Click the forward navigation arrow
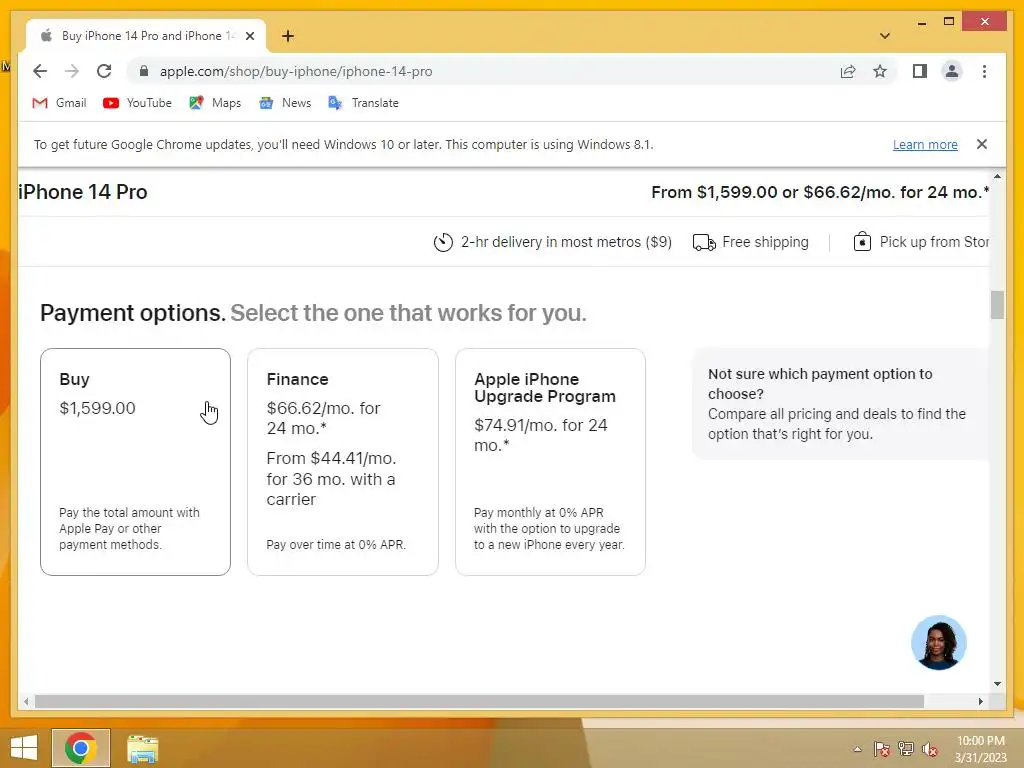1024x768 pixels. 72,71
